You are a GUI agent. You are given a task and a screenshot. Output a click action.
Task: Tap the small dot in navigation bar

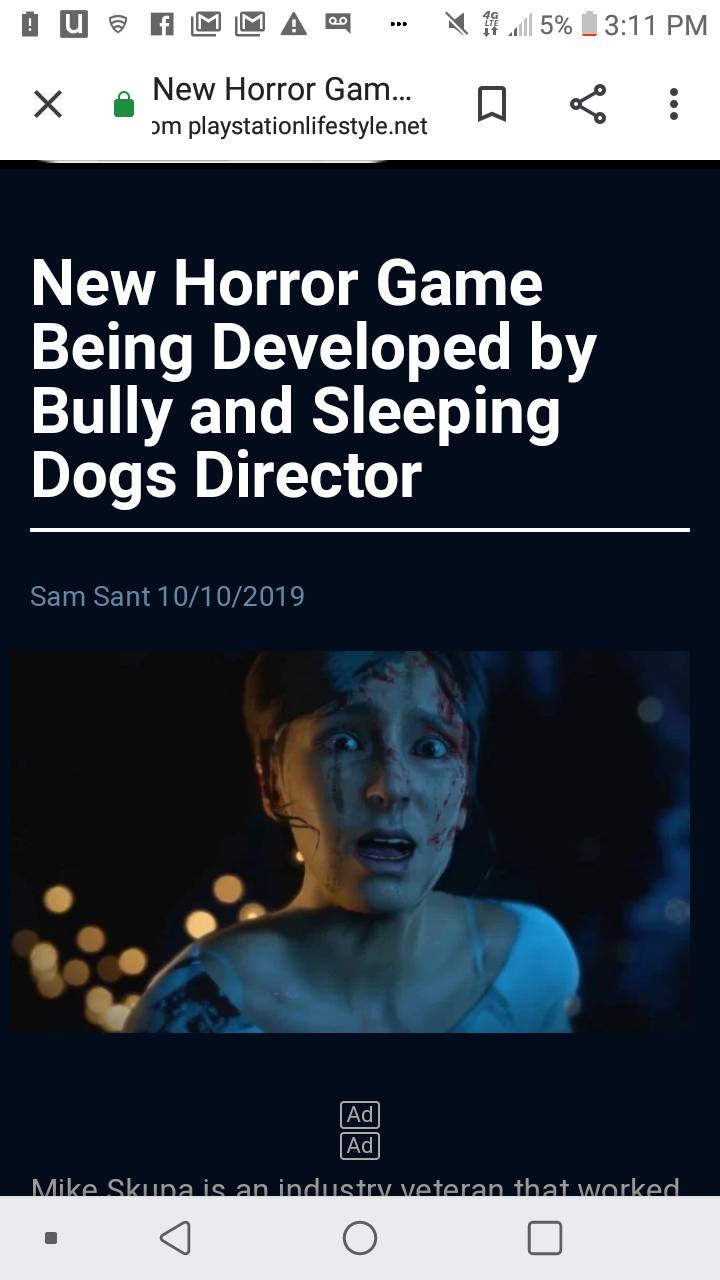pos(51,1238)
